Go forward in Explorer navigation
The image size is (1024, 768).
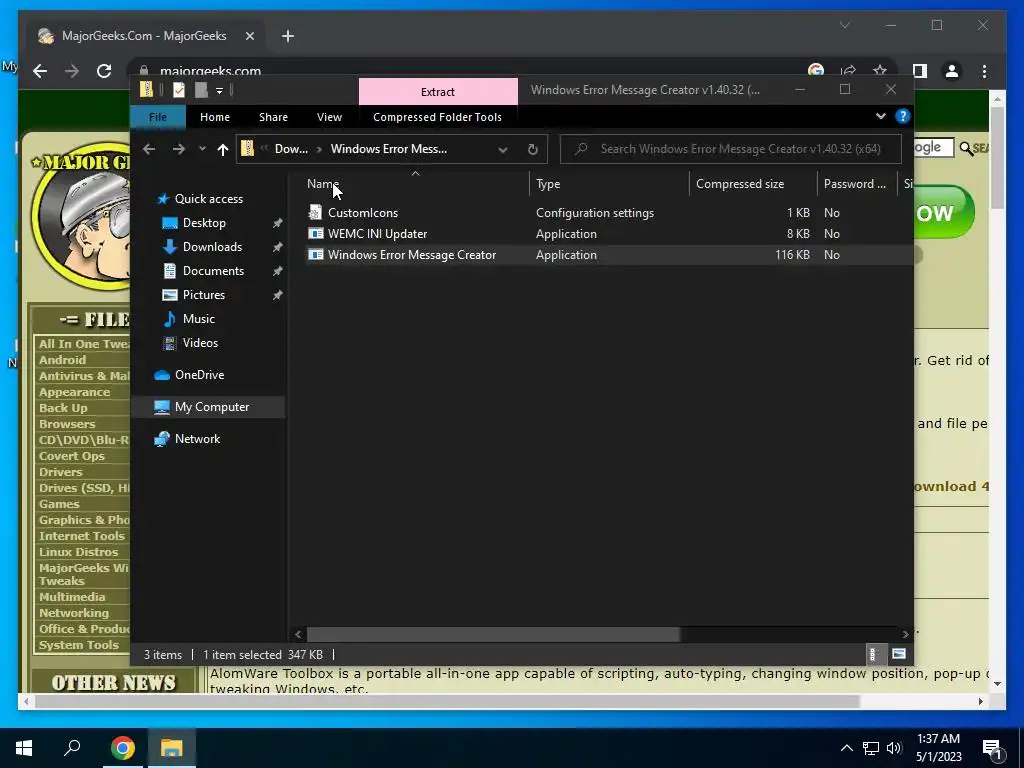pyautogui.click(x=178, y=149)
